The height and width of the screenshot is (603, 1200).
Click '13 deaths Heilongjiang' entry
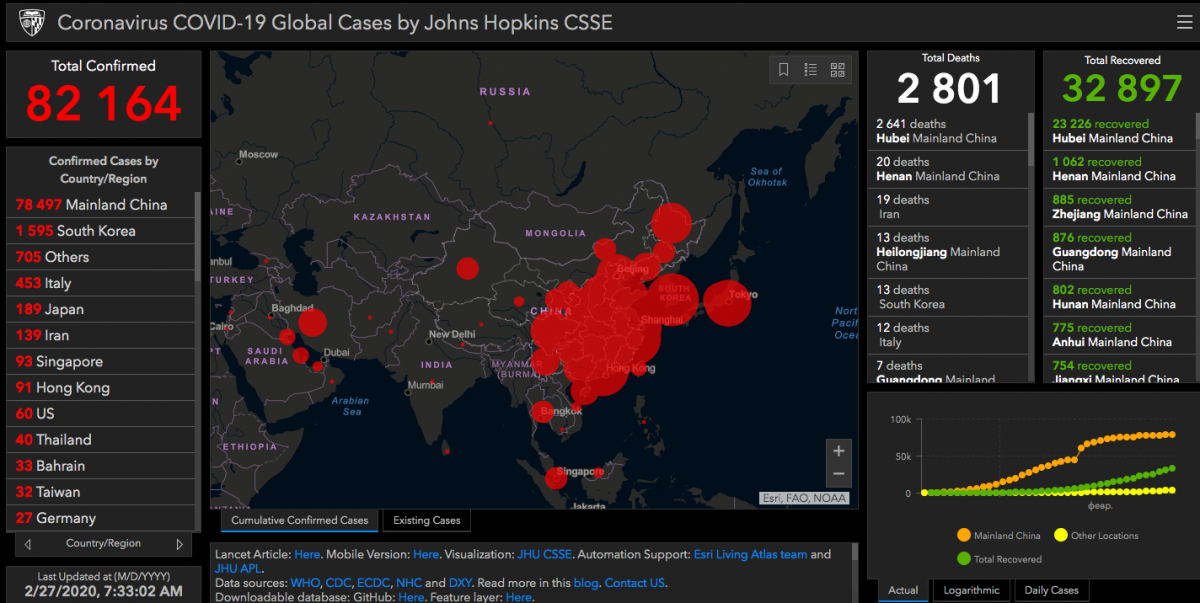947,252
